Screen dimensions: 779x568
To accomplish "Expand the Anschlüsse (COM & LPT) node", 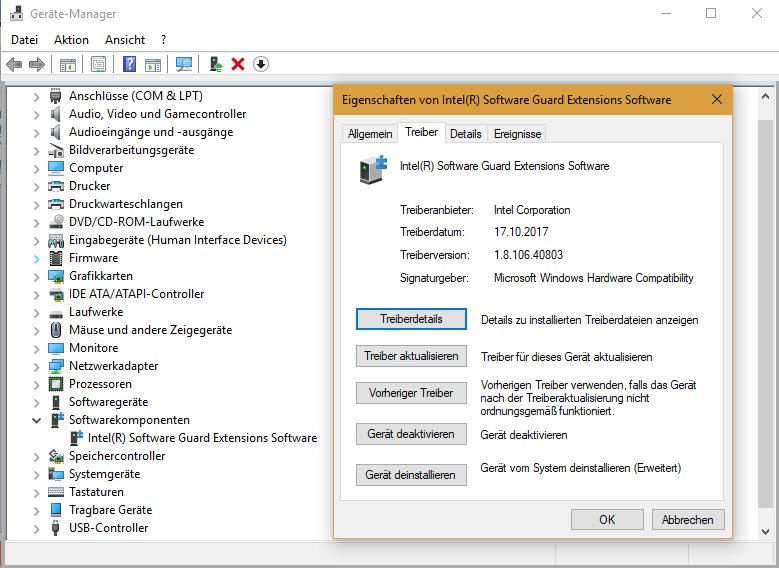I will (36, 97).
